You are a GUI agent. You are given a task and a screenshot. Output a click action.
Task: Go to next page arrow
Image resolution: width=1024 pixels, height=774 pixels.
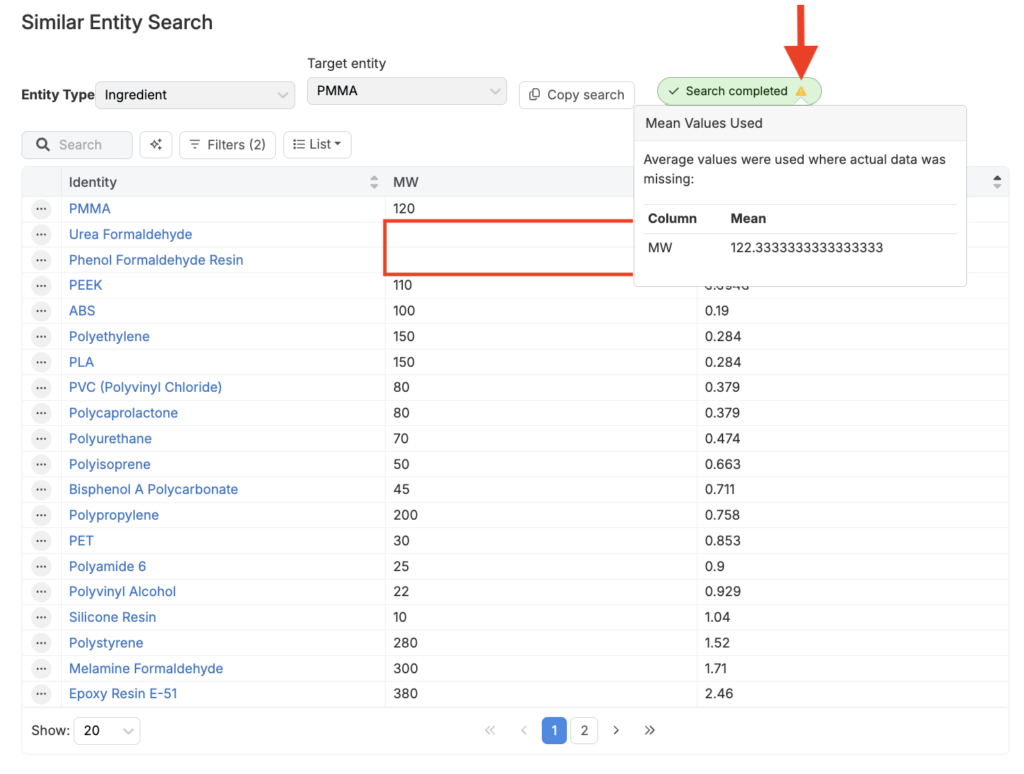[x=616, y=731]
